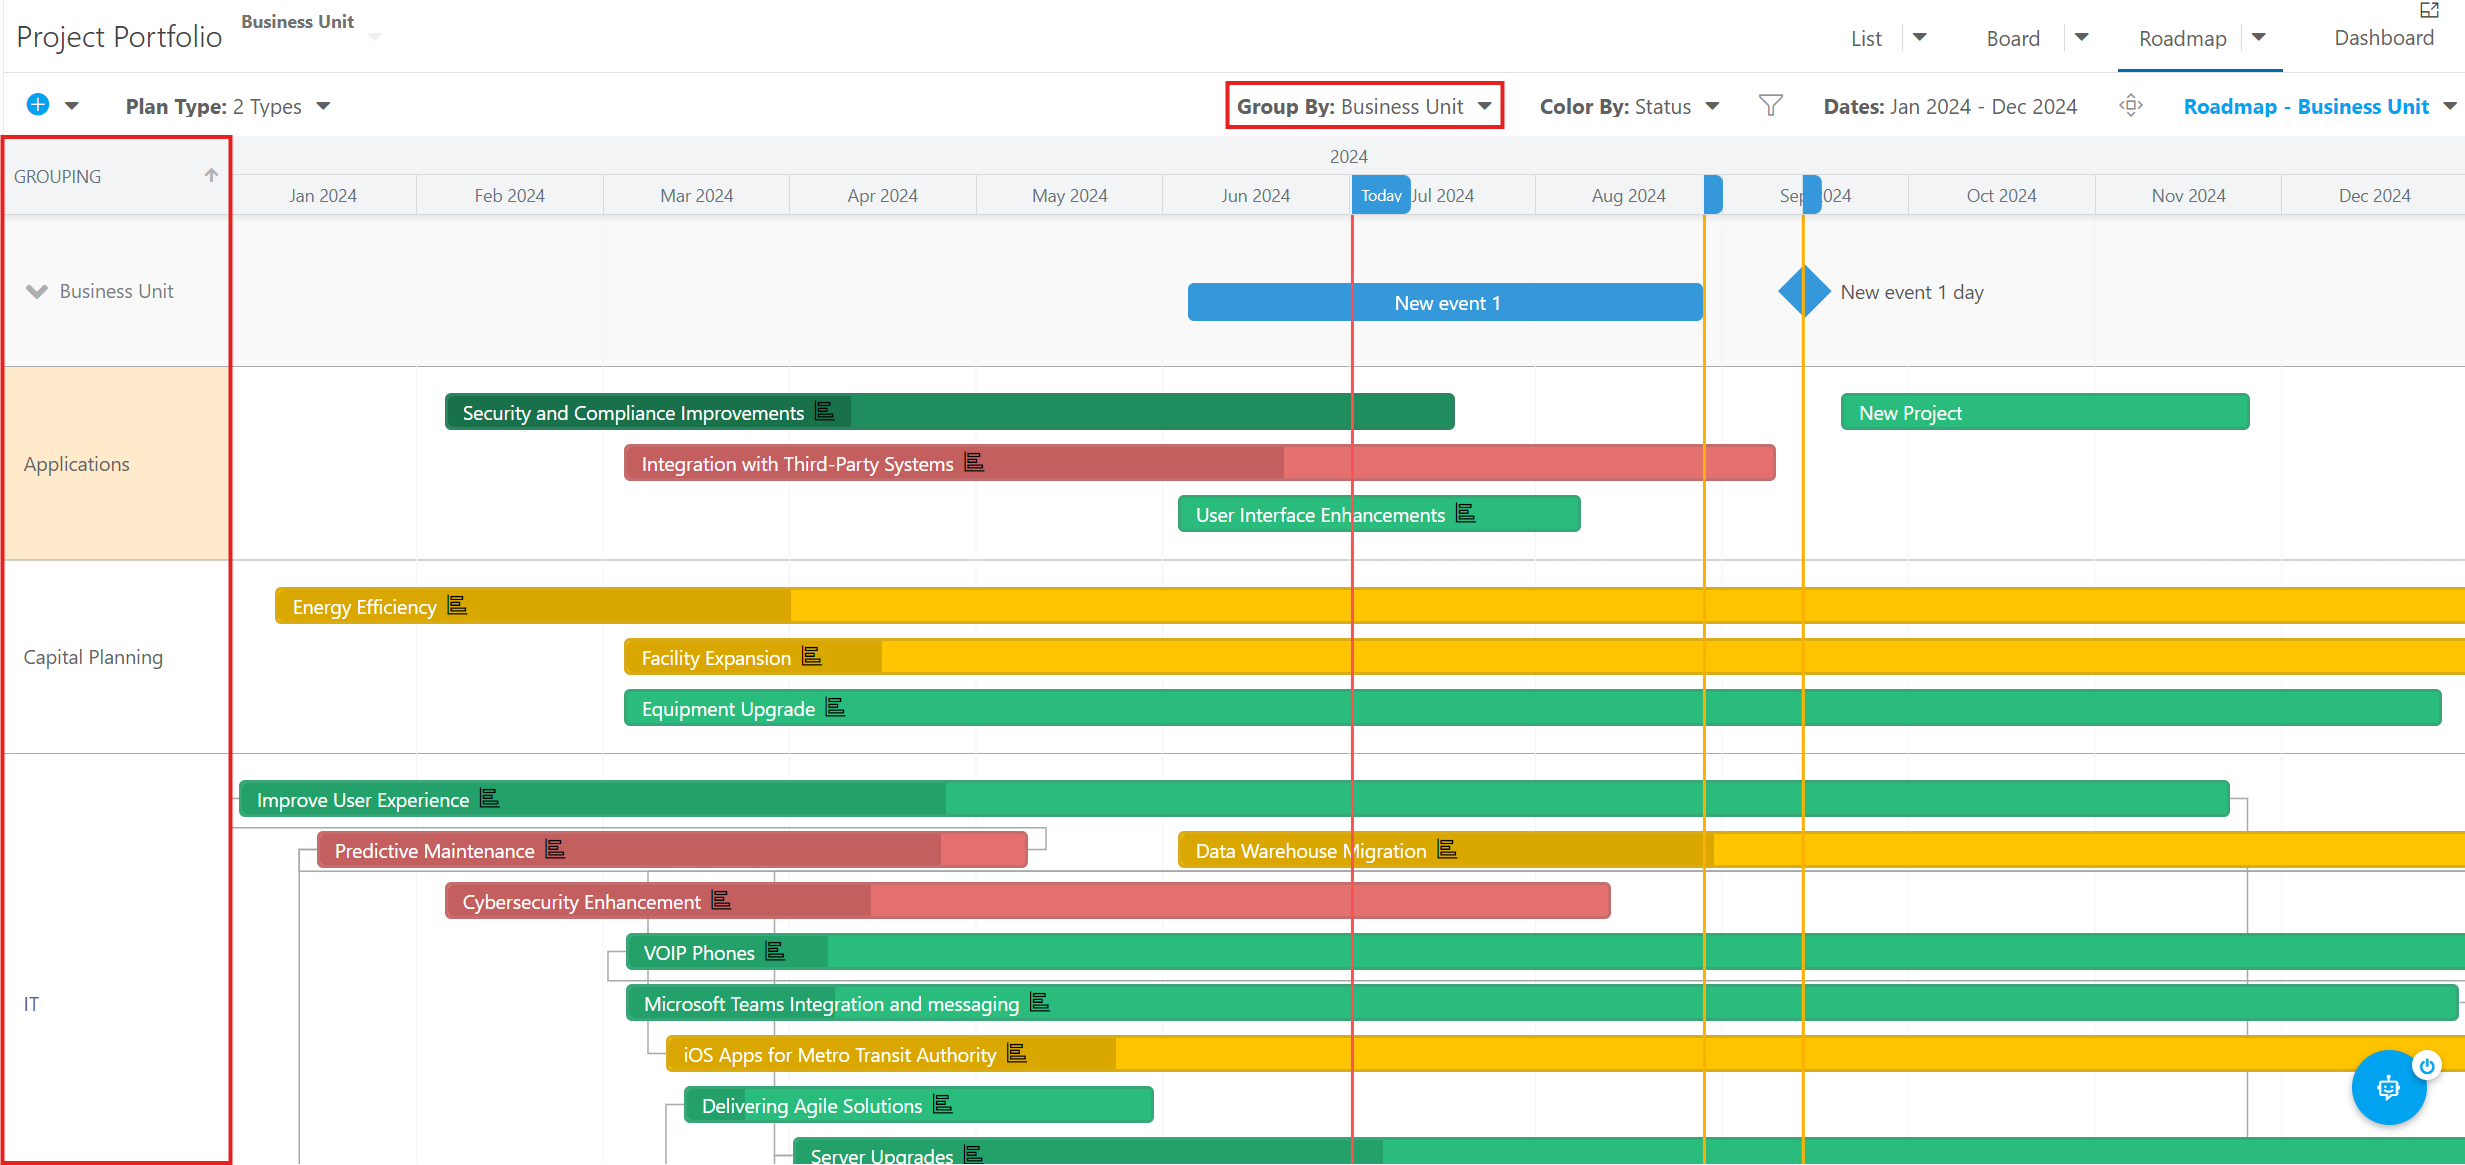Click the New Project bar
Screen dimensions: 2465x1165
2045,412
